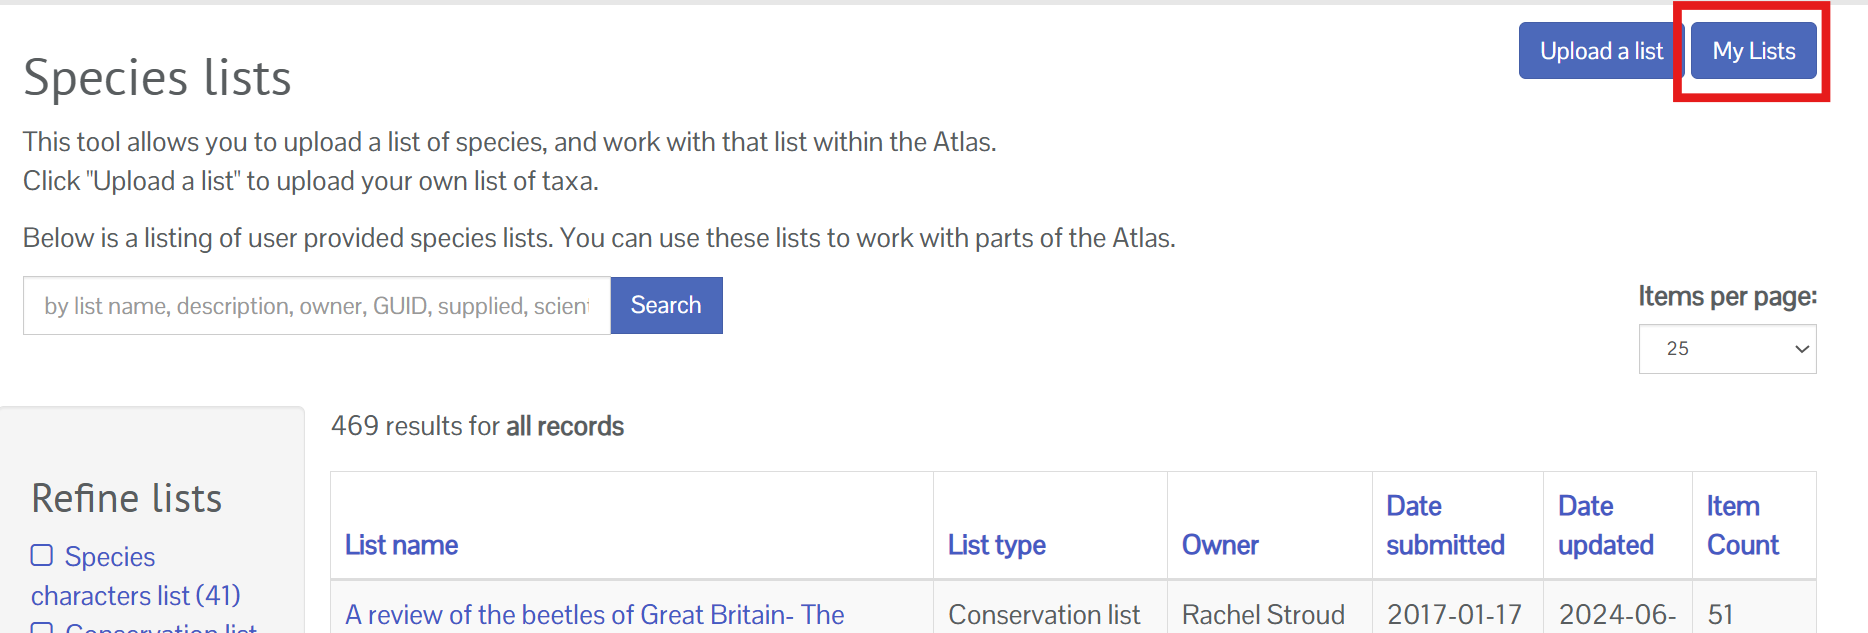Tick the Conservation list checkbox
The height and width of the screenshot is (633, 1868).
(42, 628)
